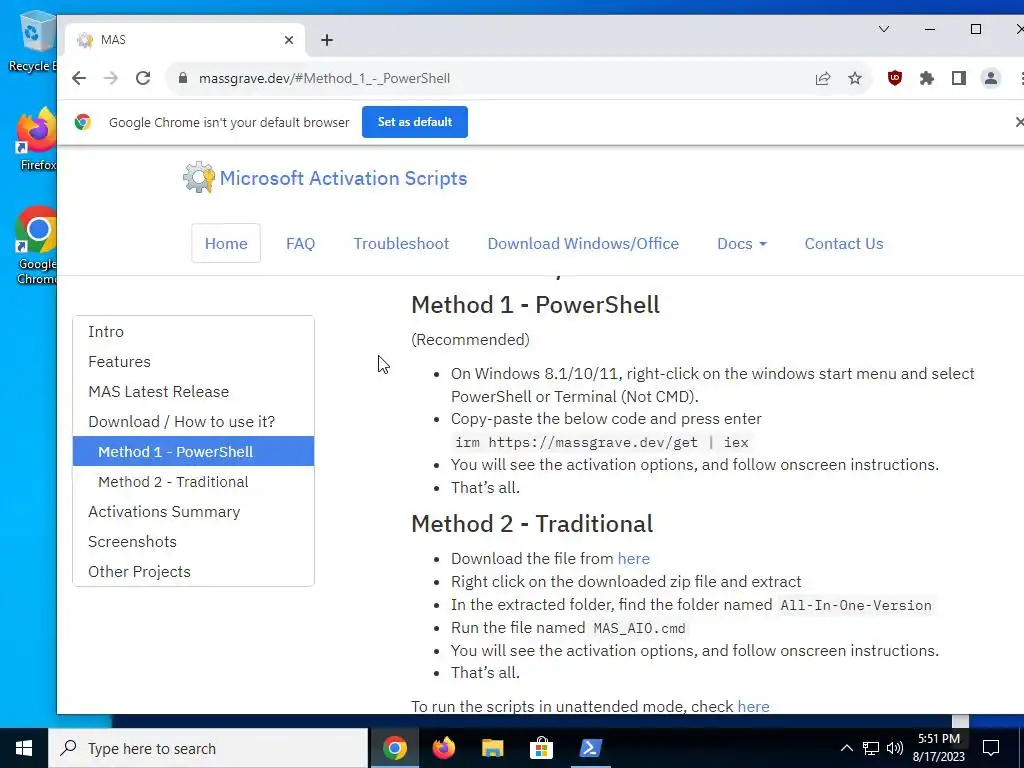Show hidden tray icons chevron

coord(846,748)
